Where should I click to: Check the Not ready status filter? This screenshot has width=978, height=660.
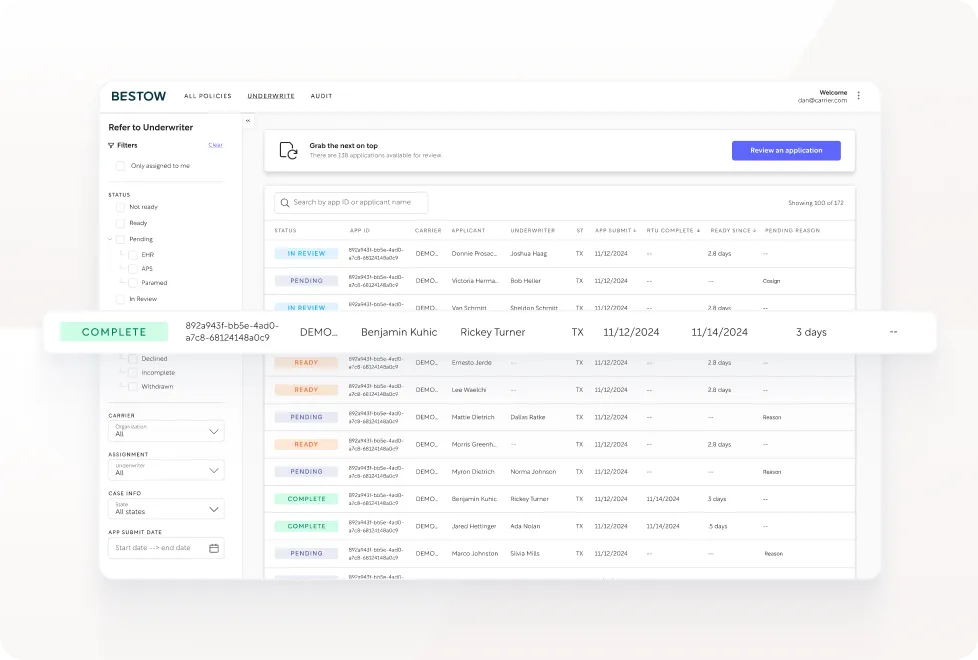(120, 207)
